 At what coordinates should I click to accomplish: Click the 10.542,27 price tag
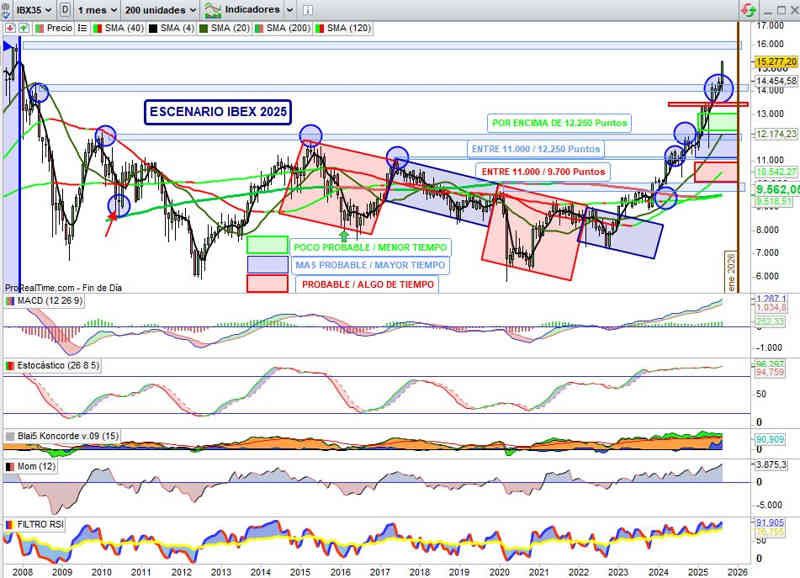coord(776,172)
